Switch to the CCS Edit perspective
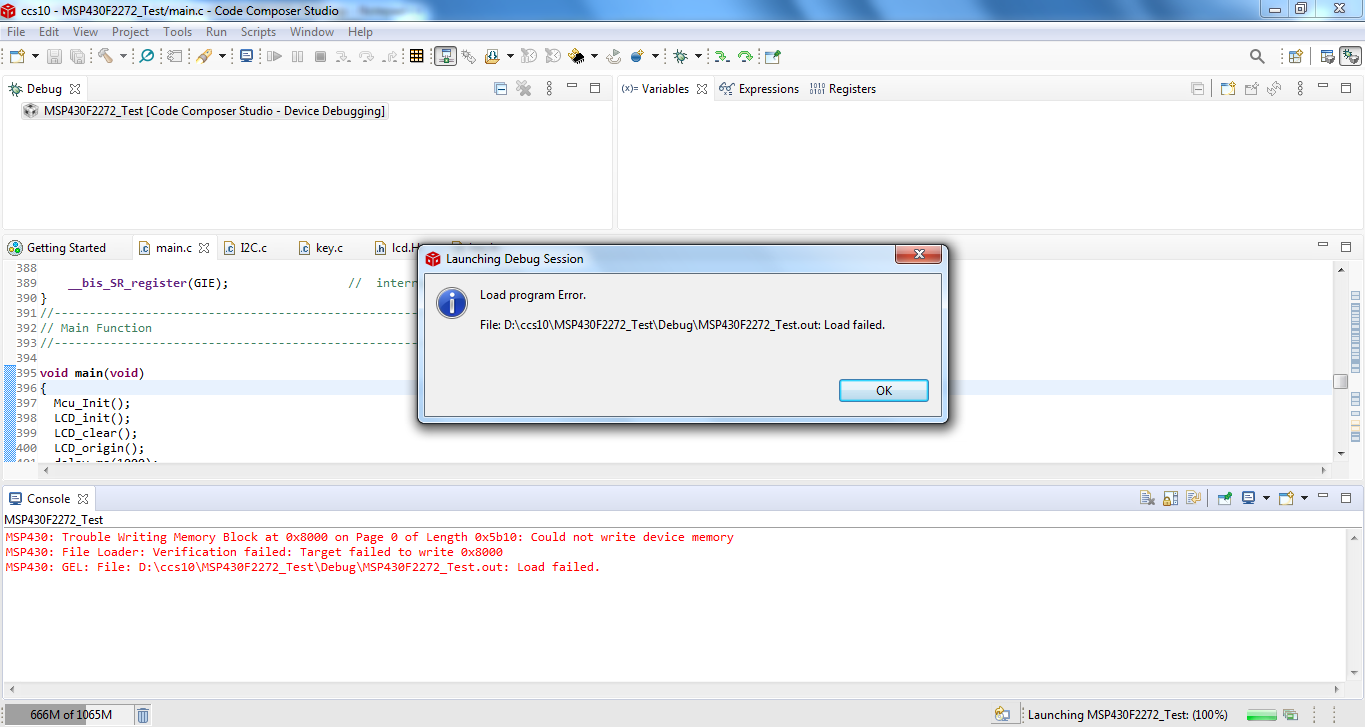The image size is (1365, 727). coord(1327,57)
